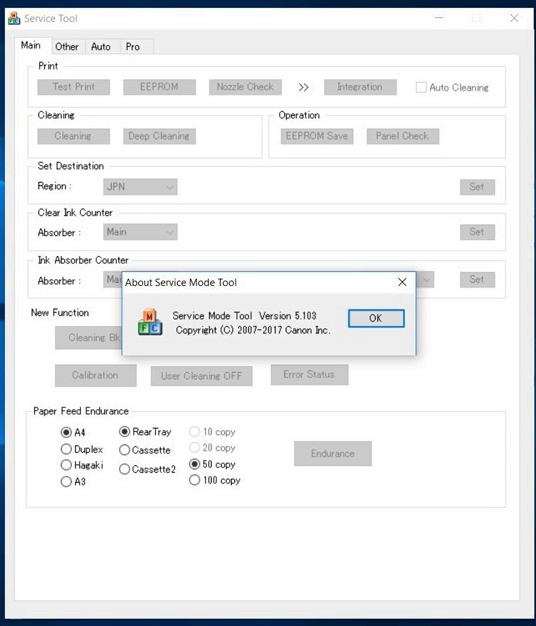This screenshot has height=626, width=536.
Task: Click the Test Print button
Action: coord(73,87)
